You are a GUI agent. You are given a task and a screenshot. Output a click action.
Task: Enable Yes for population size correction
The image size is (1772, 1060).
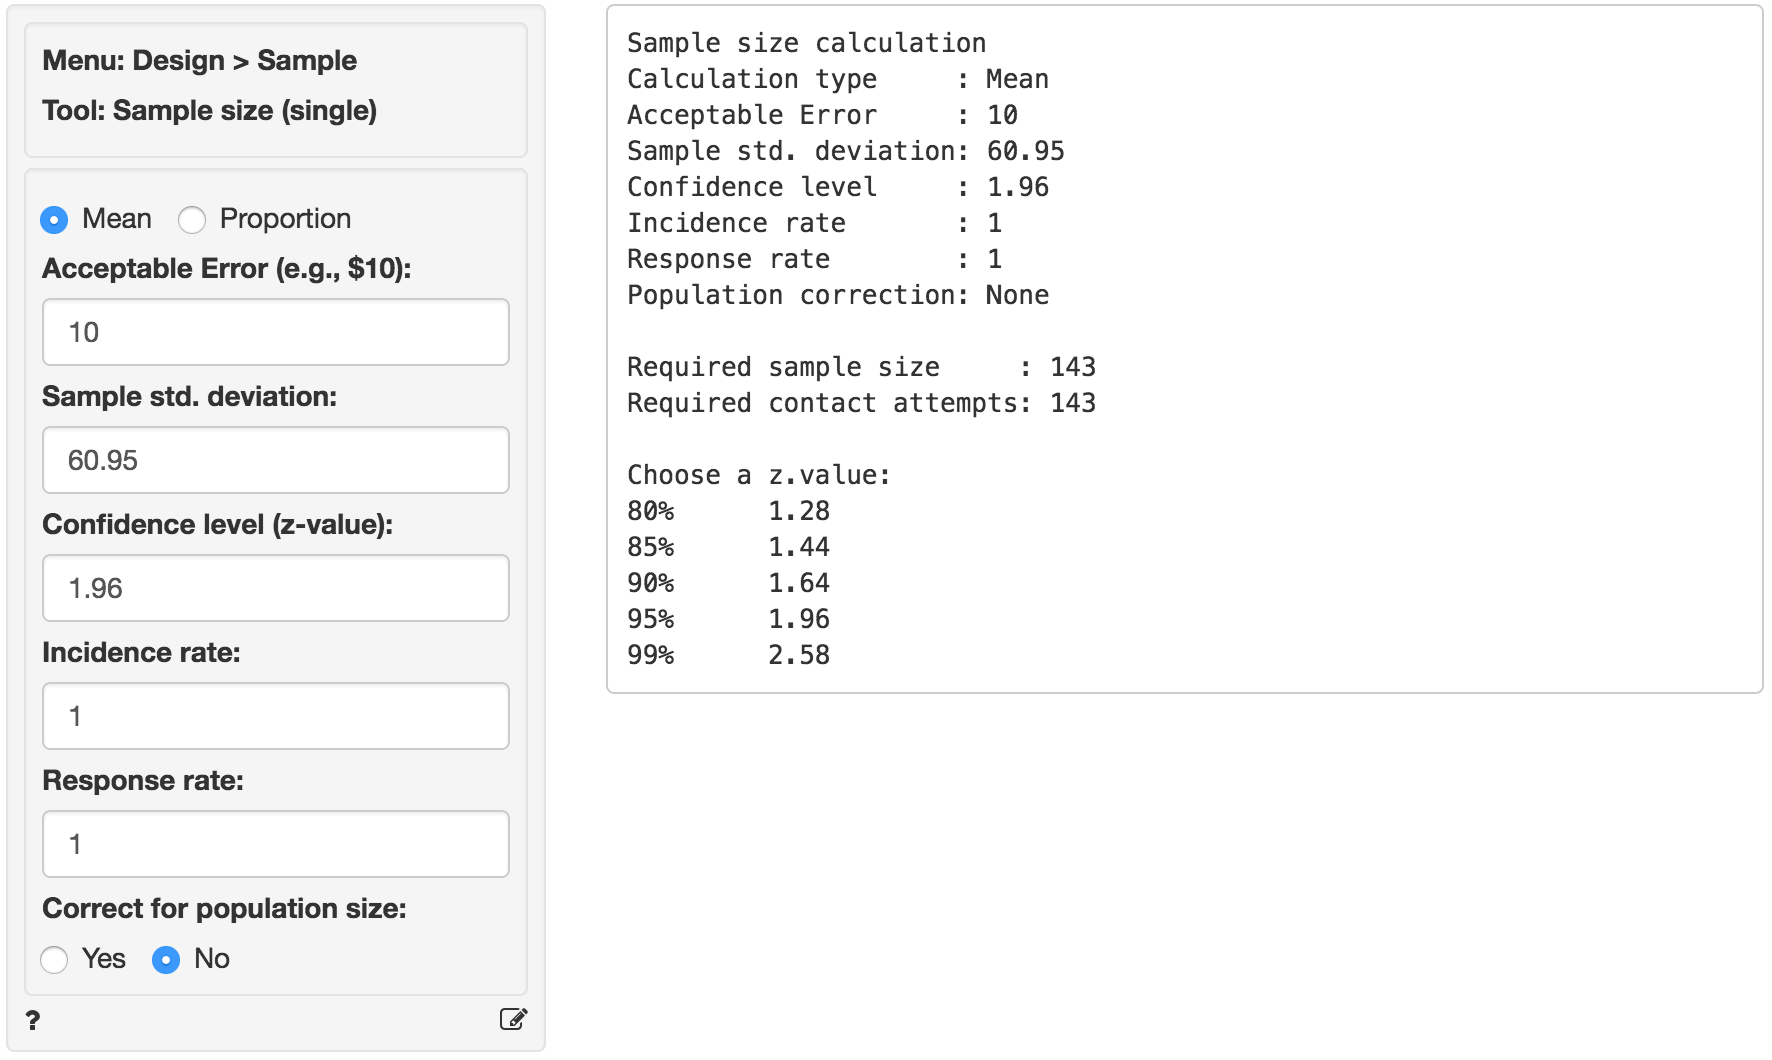point(55,960)
